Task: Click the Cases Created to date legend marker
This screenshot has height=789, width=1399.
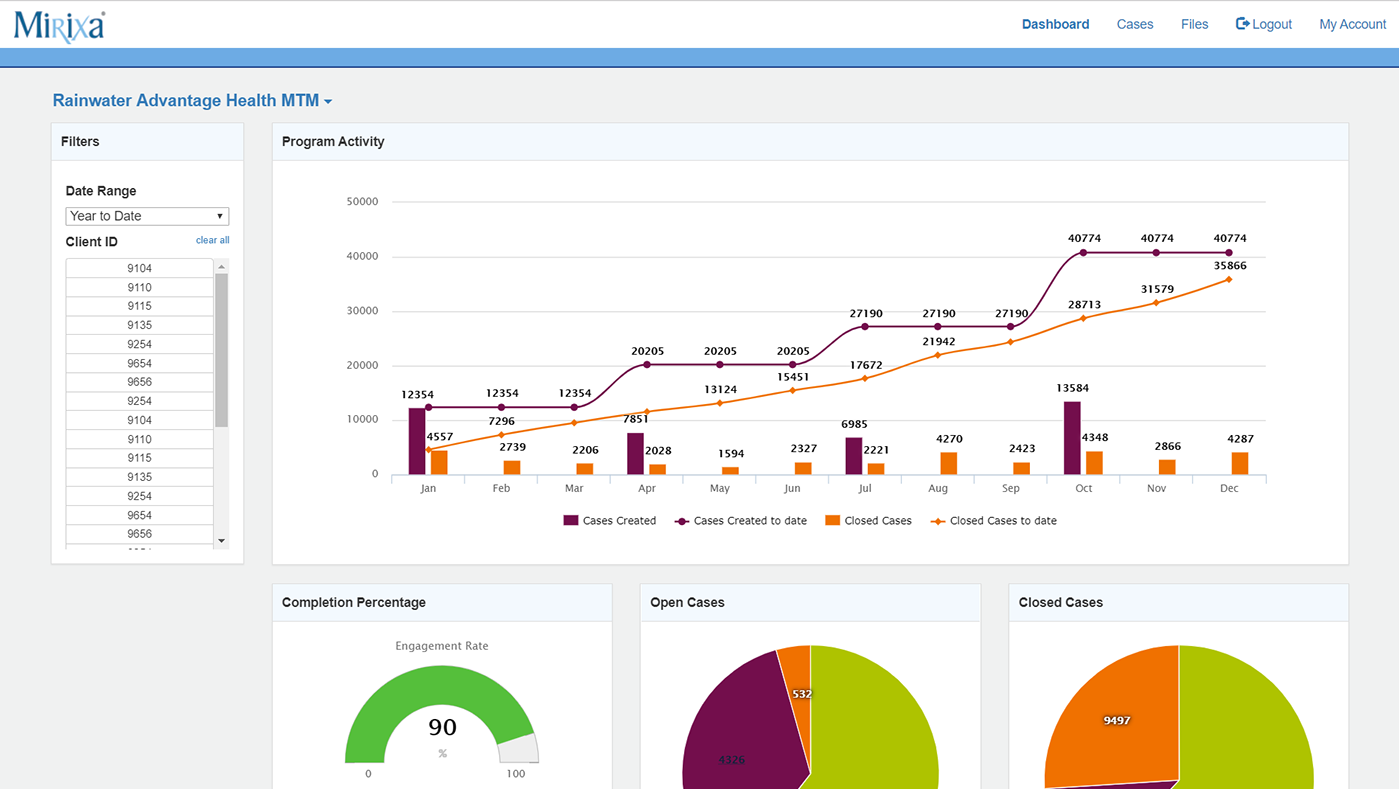Action: (x=682, y=521)
